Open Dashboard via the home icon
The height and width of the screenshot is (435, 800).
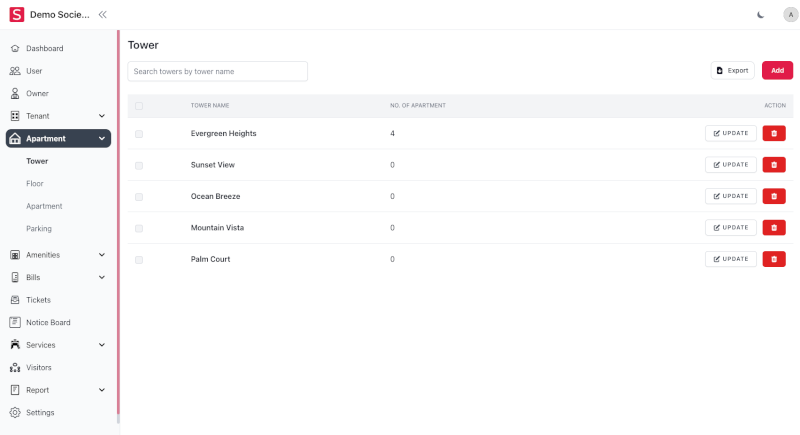click(15, 48)
